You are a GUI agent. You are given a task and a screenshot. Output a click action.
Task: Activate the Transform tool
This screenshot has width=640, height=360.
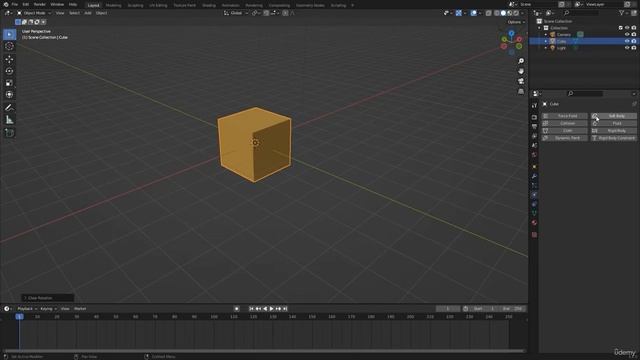[9, 95]
